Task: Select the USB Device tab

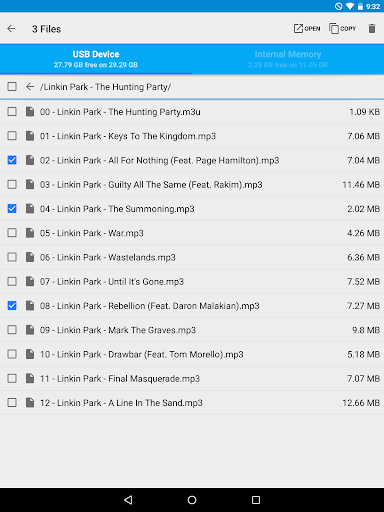Action: click(x=96, y=59)
